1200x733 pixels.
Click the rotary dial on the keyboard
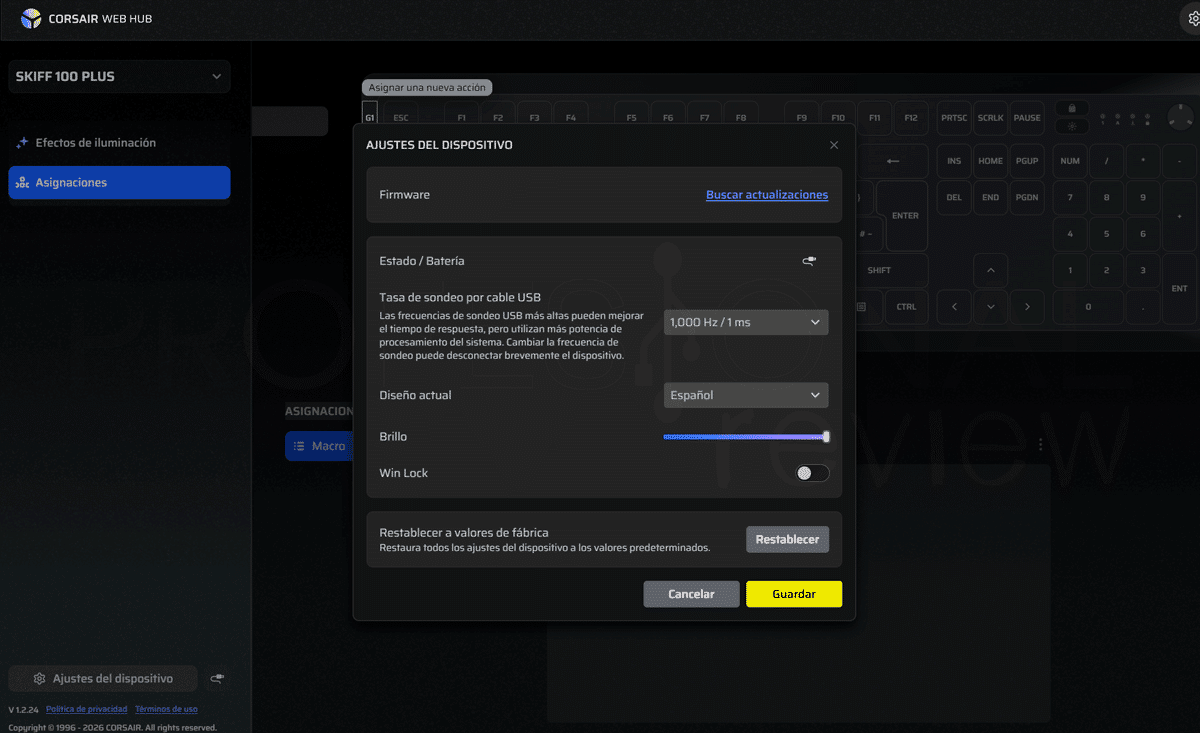pyautogui.click(x=1181, y=117)
